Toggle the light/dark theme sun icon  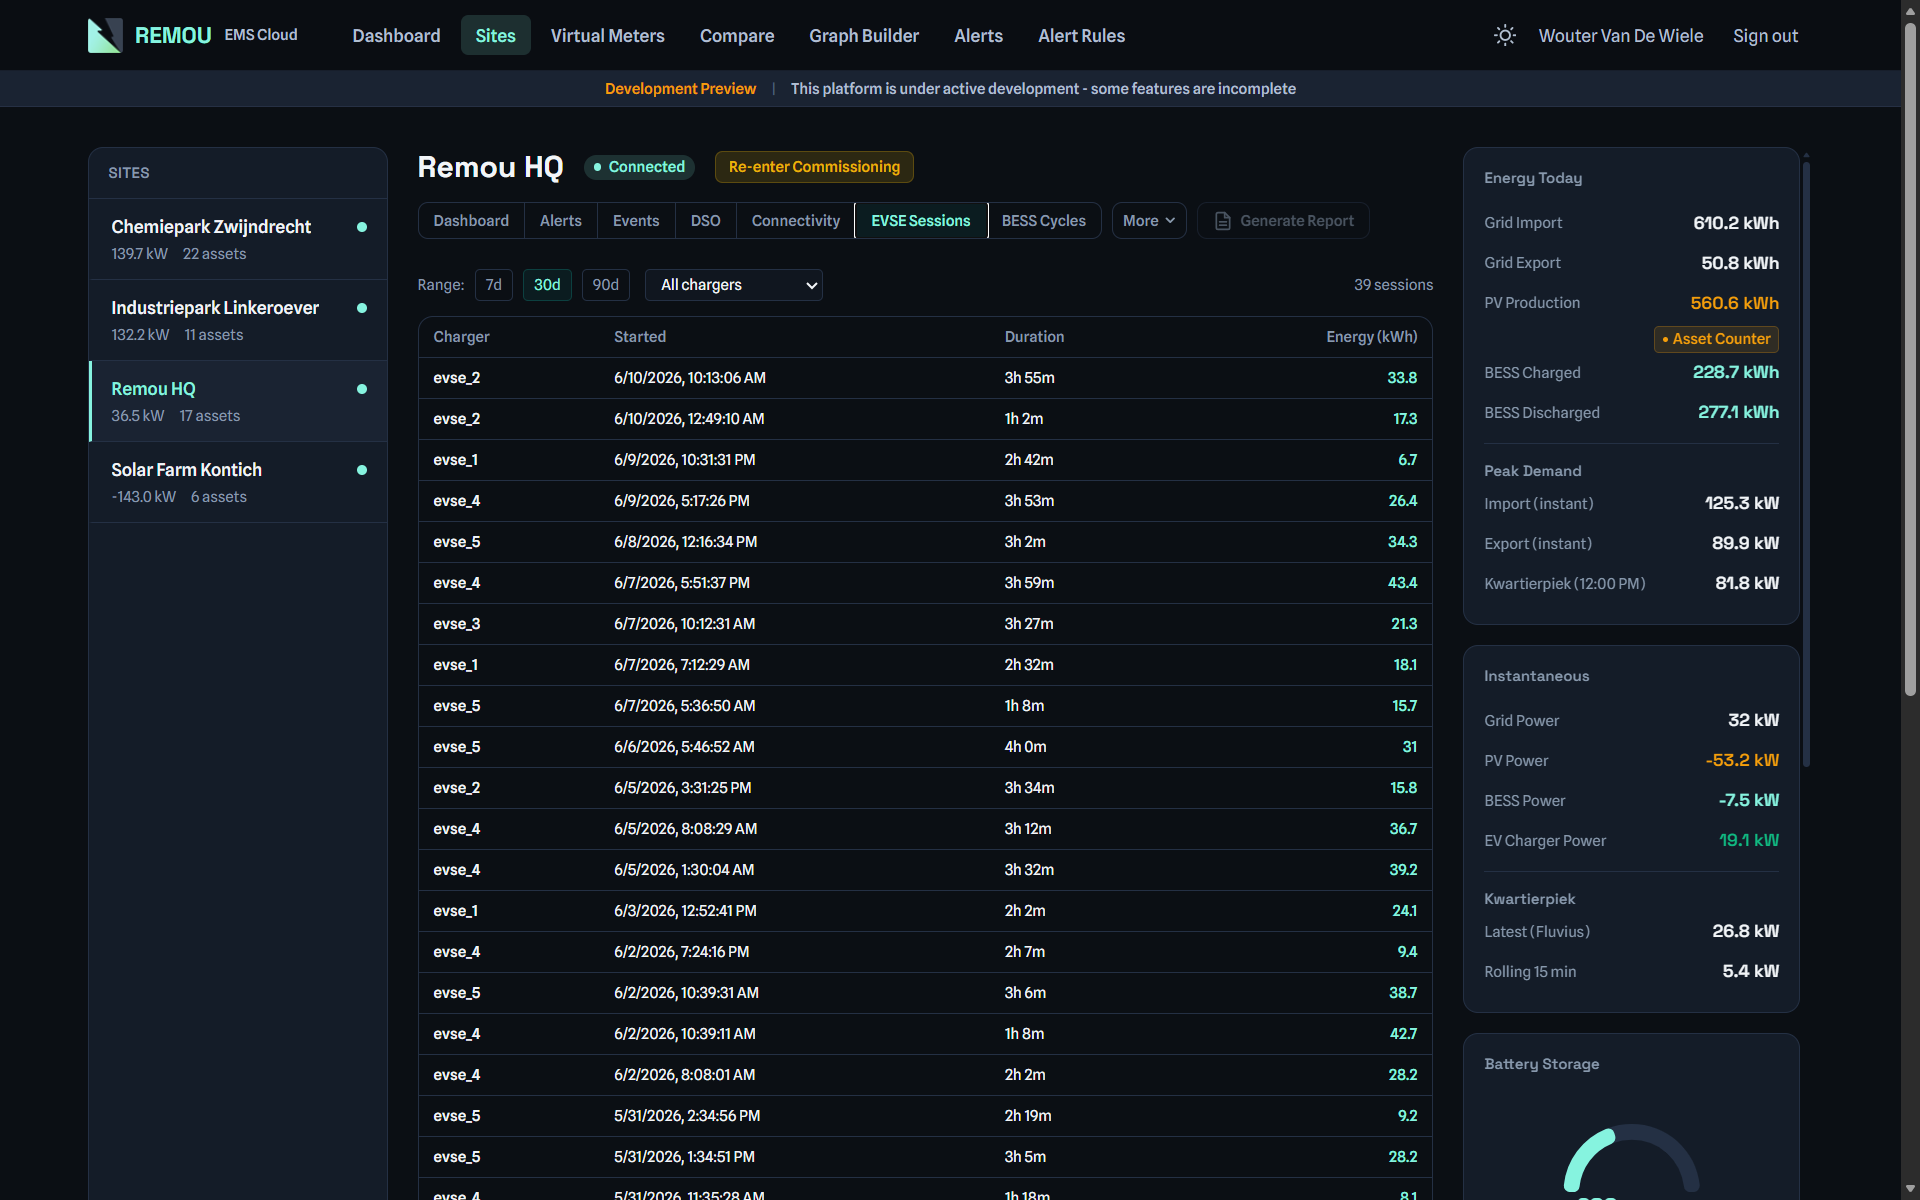(1504, 36)
